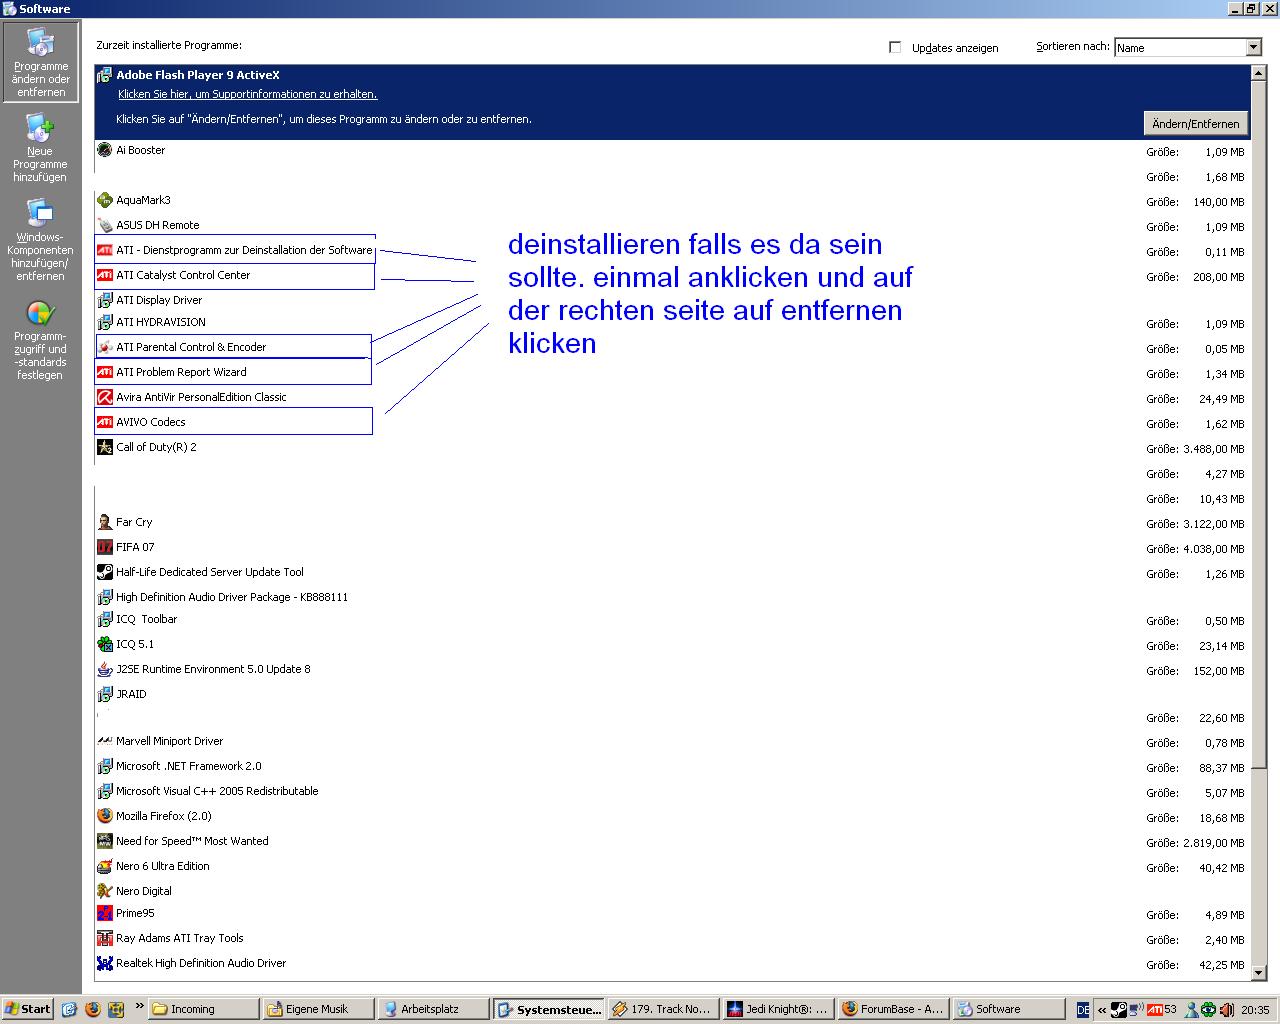Select 'Neue Programme hinzufügen' sidebar icon

point(40,148)
